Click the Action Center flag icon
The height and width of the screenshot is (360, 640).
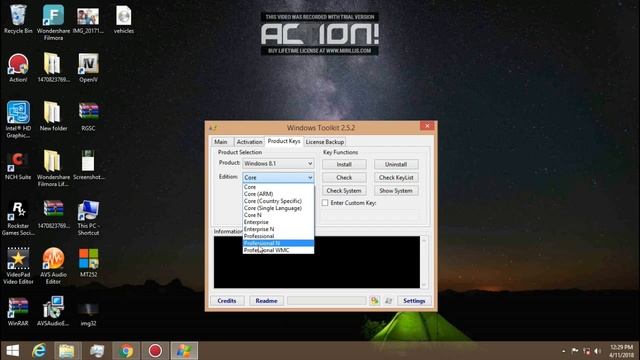point(575,351)
